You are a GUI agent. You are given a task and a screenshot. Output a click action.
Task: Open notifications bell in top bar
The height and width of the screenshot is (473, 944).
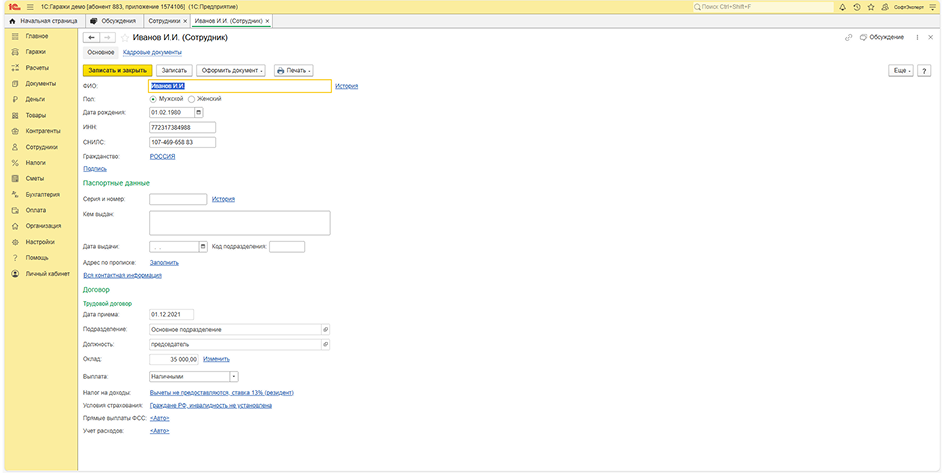(x=842, y=6)
